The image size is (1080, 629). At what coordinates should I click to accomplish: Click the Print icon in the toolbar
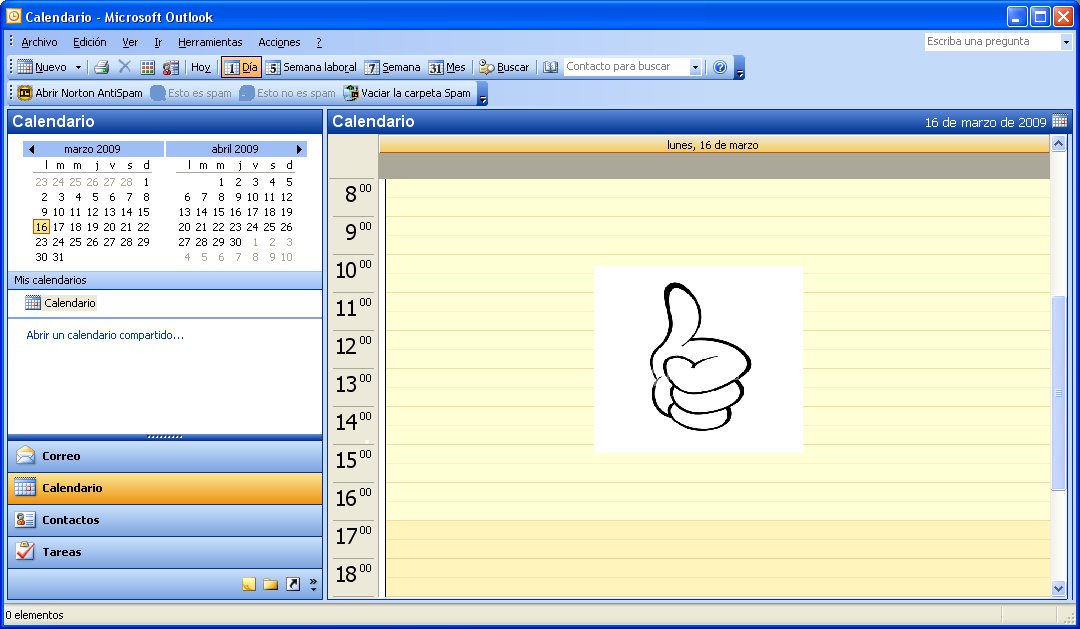(103, 66)
